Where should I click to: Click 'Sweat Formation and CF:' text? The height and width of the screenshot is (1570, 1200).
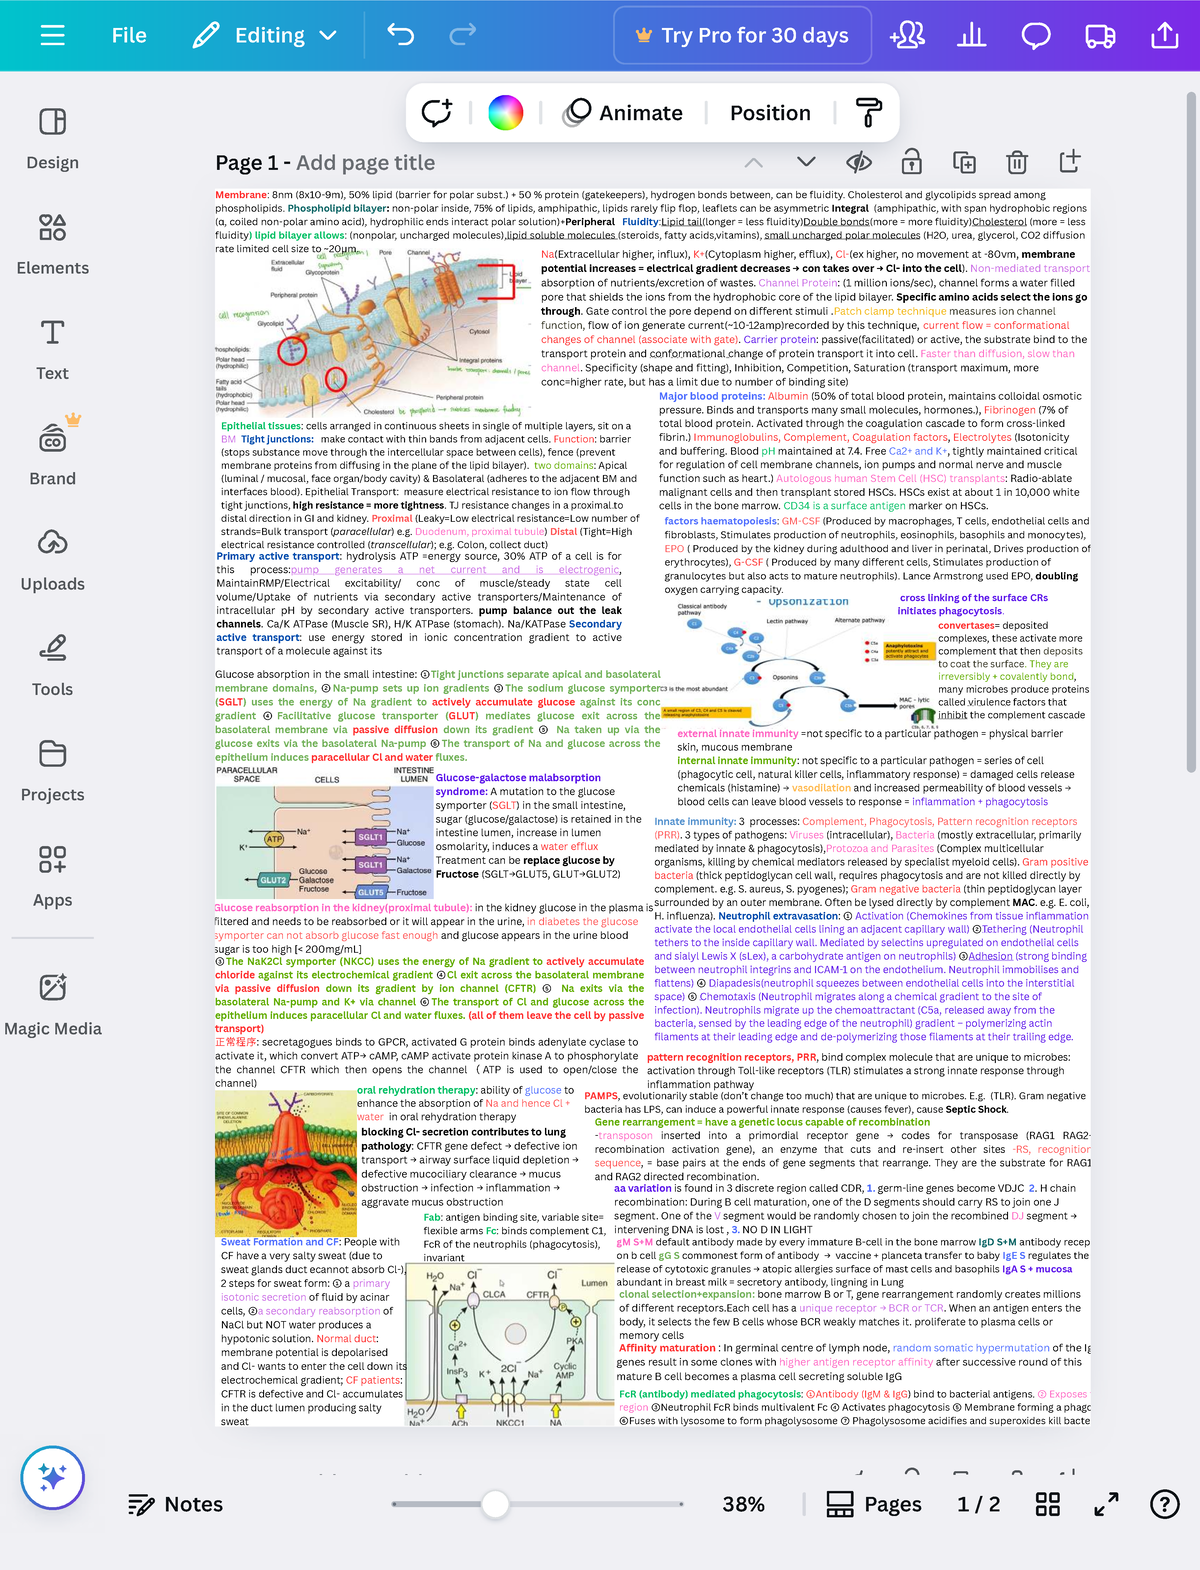coord(280,1242)
